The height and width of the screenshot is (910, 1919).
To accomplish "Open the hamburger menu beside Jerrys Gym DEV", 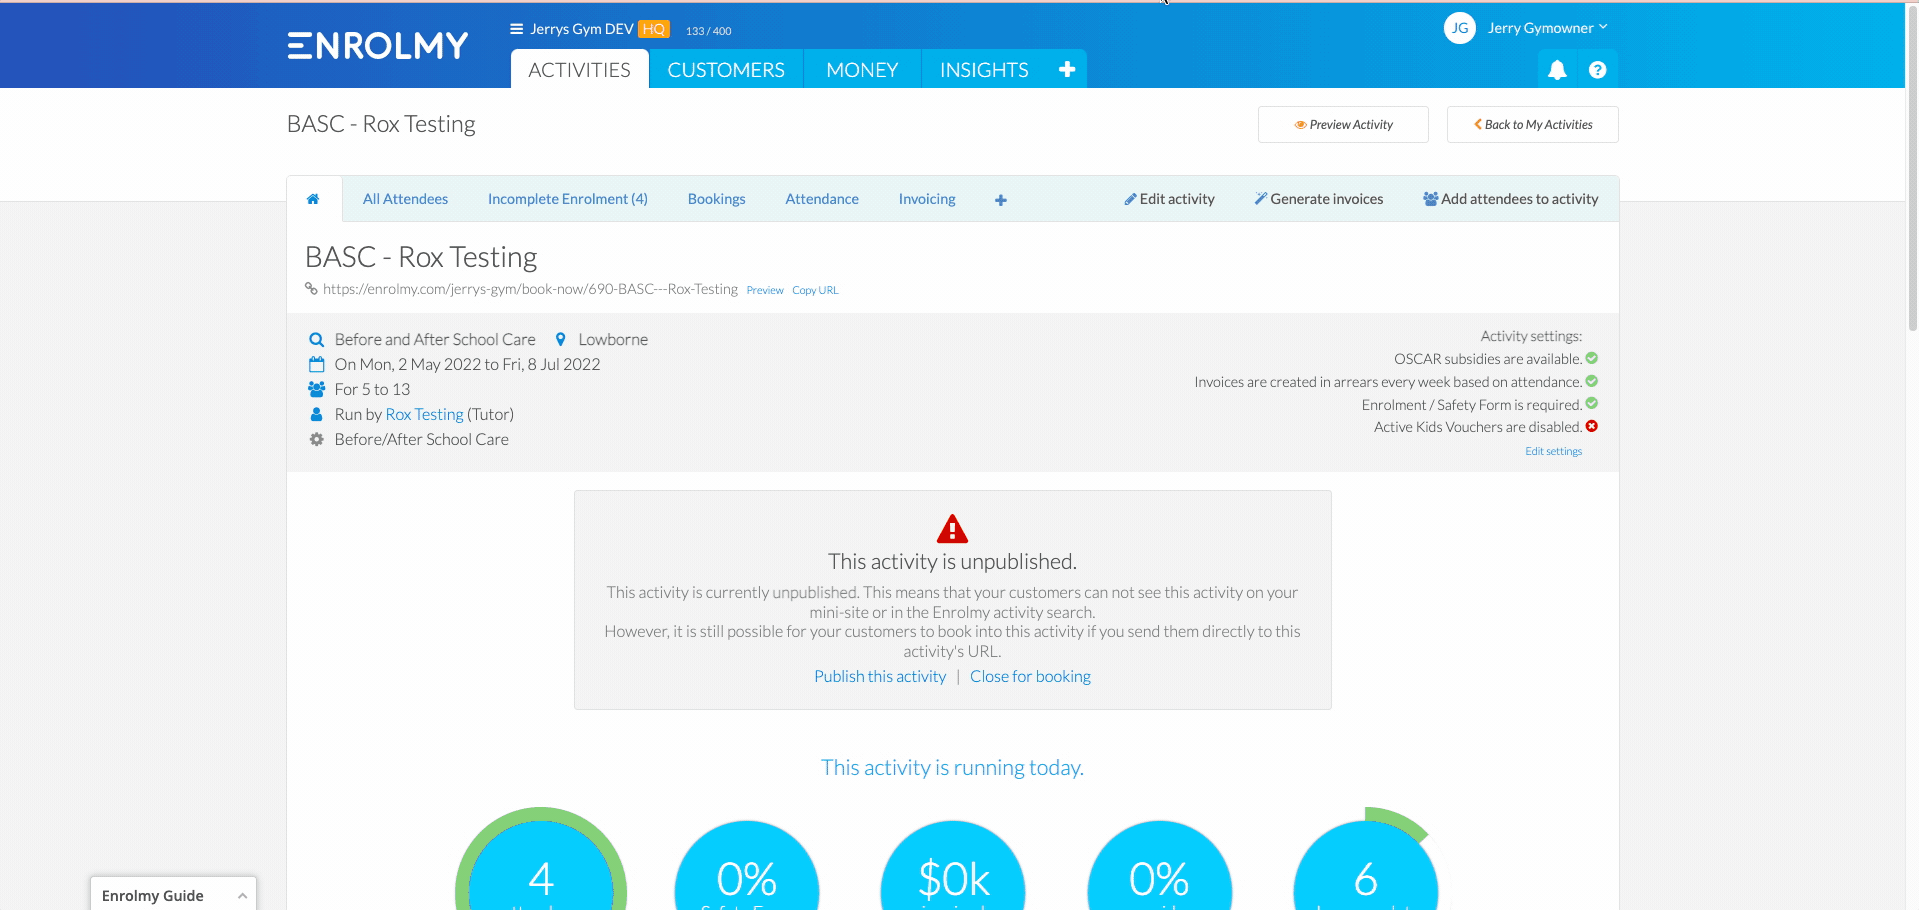I will pyautogui.click(x=516, y=29).
